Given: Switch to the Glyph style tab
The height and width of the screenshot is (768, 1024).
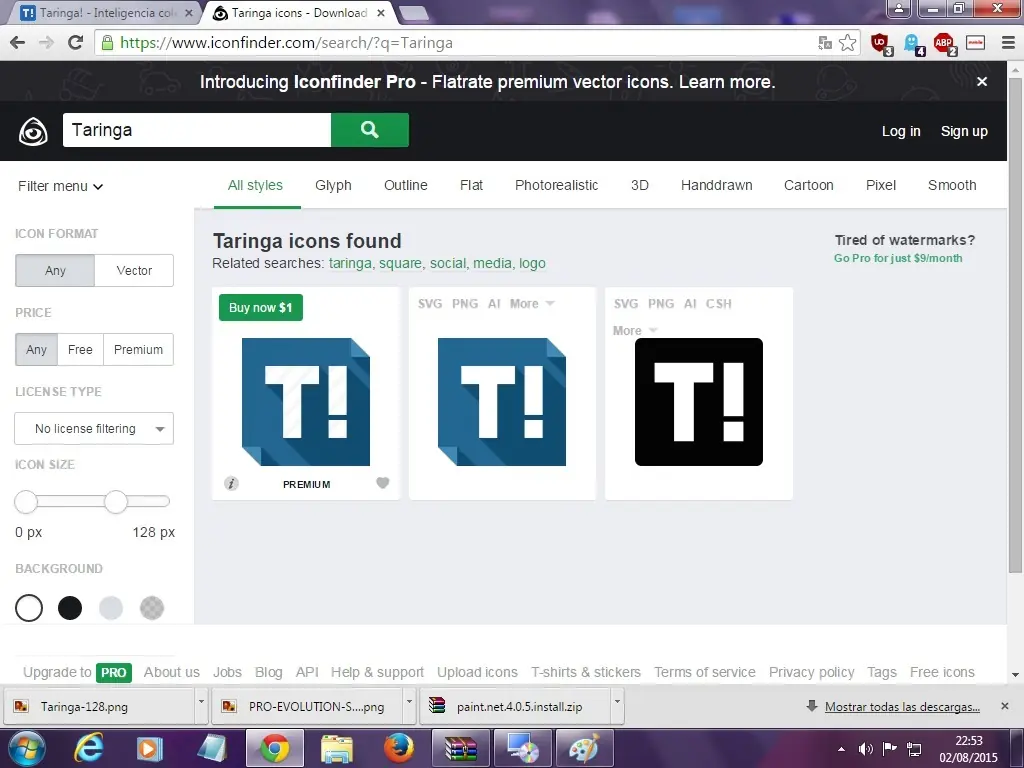Looking at the screenshot, I should click(x=333, y=185).
